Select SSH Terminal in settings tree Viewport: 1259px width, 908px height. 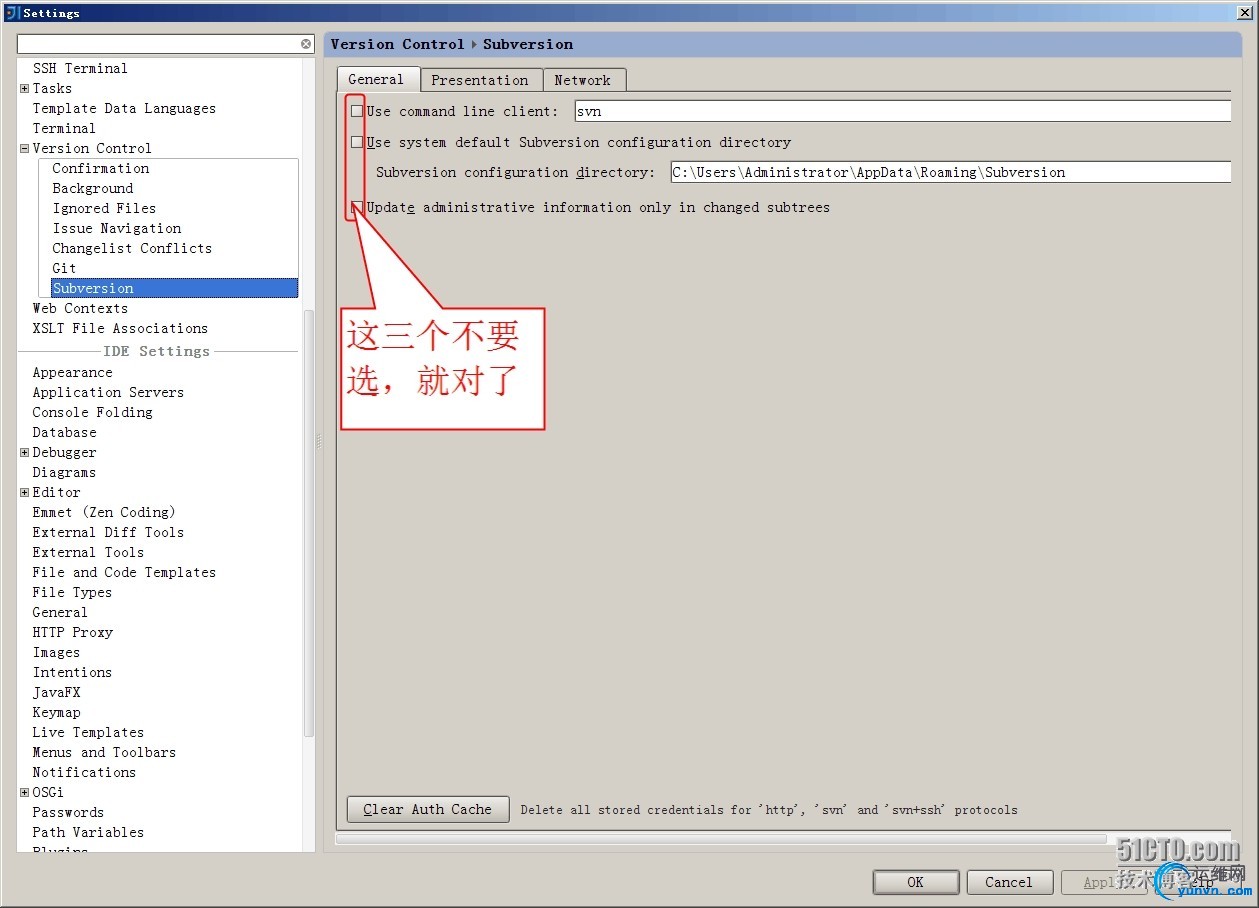click(80, 68)
